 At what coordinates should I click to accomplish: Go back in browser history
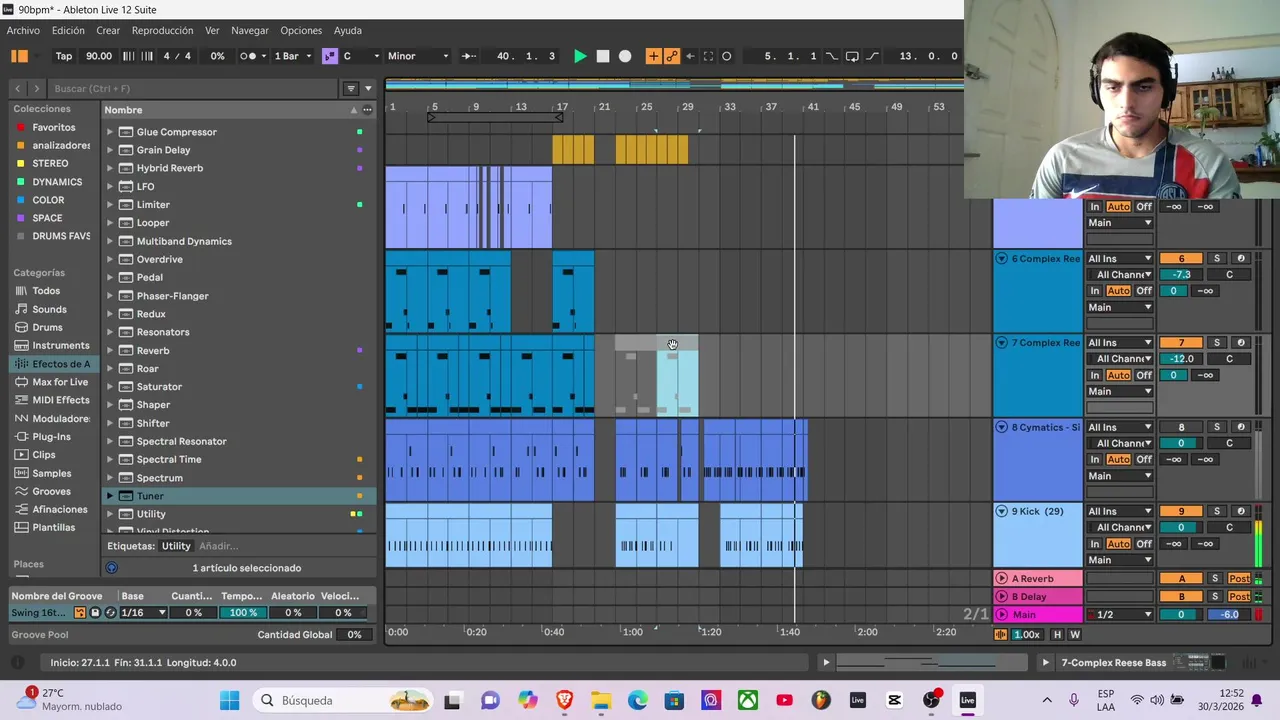click(x=17, y=88)
